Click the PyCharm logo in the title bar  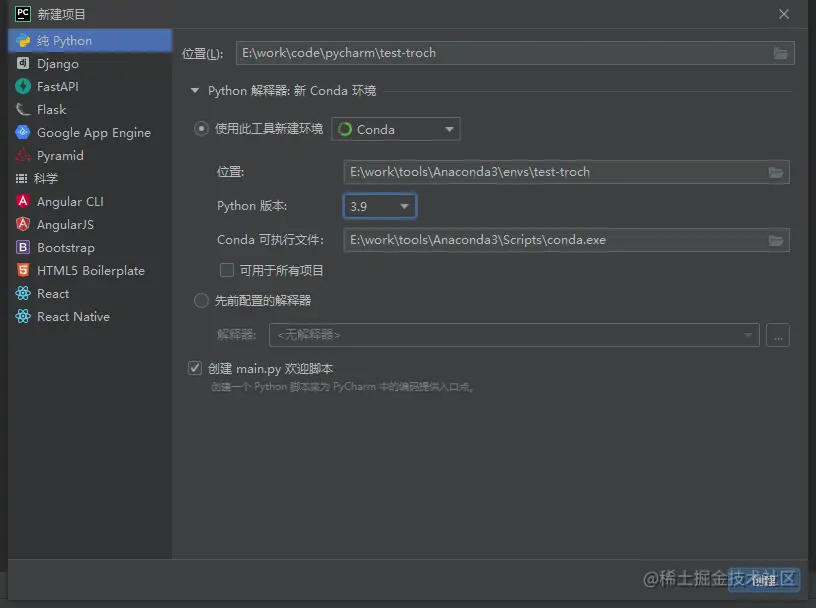point(23,14)
